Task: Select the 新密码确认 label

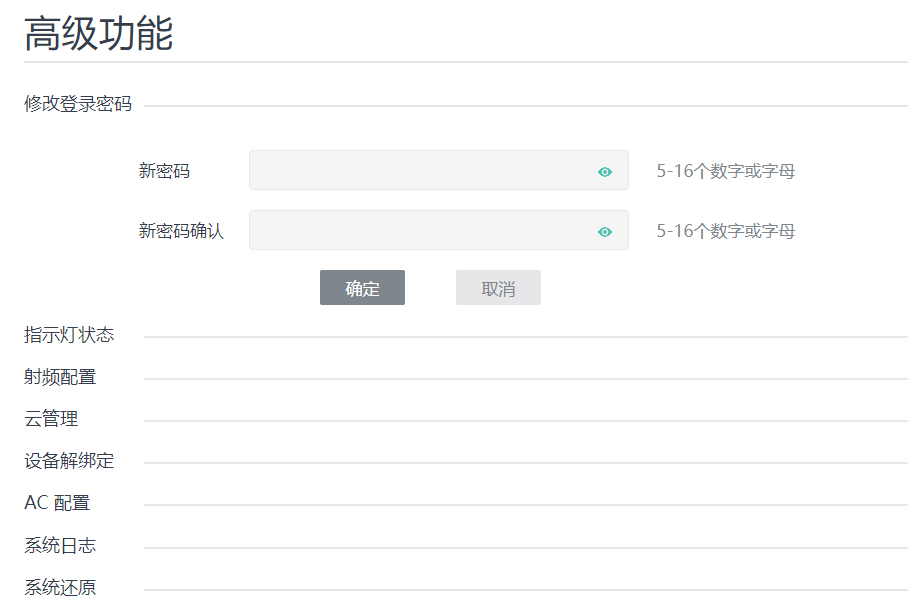Action: click(181, 232)
